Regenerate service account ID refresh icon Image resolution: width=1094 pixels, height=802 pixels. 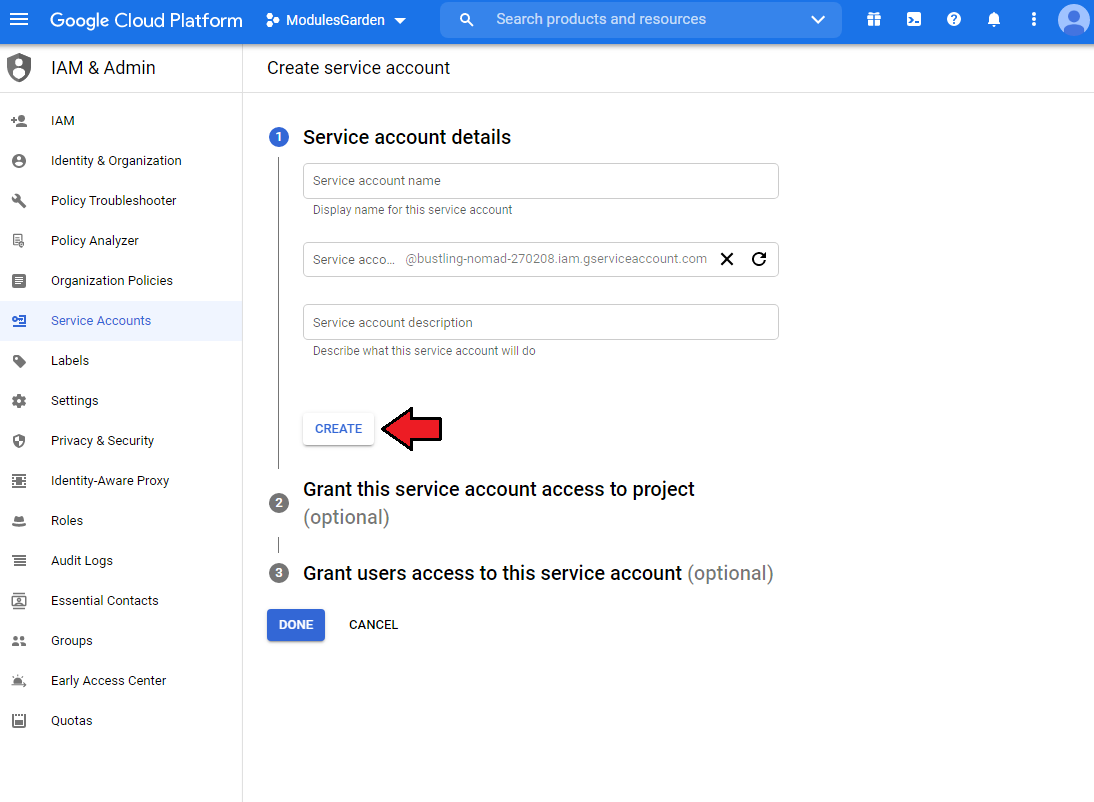point(759,259)
